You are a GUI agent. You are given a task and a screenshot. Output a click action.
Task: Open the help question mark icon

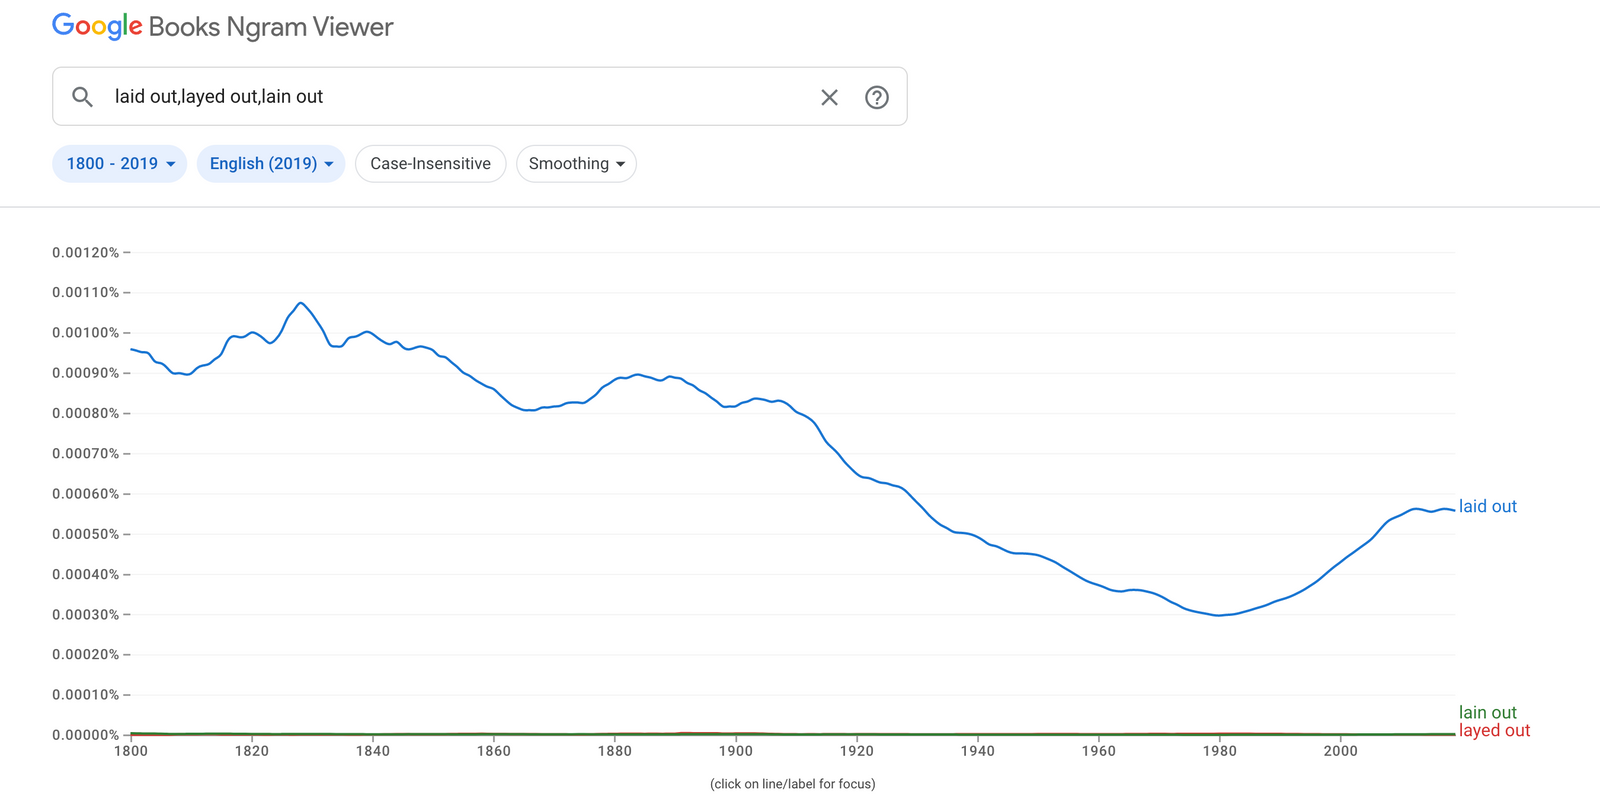coord(877,97)
